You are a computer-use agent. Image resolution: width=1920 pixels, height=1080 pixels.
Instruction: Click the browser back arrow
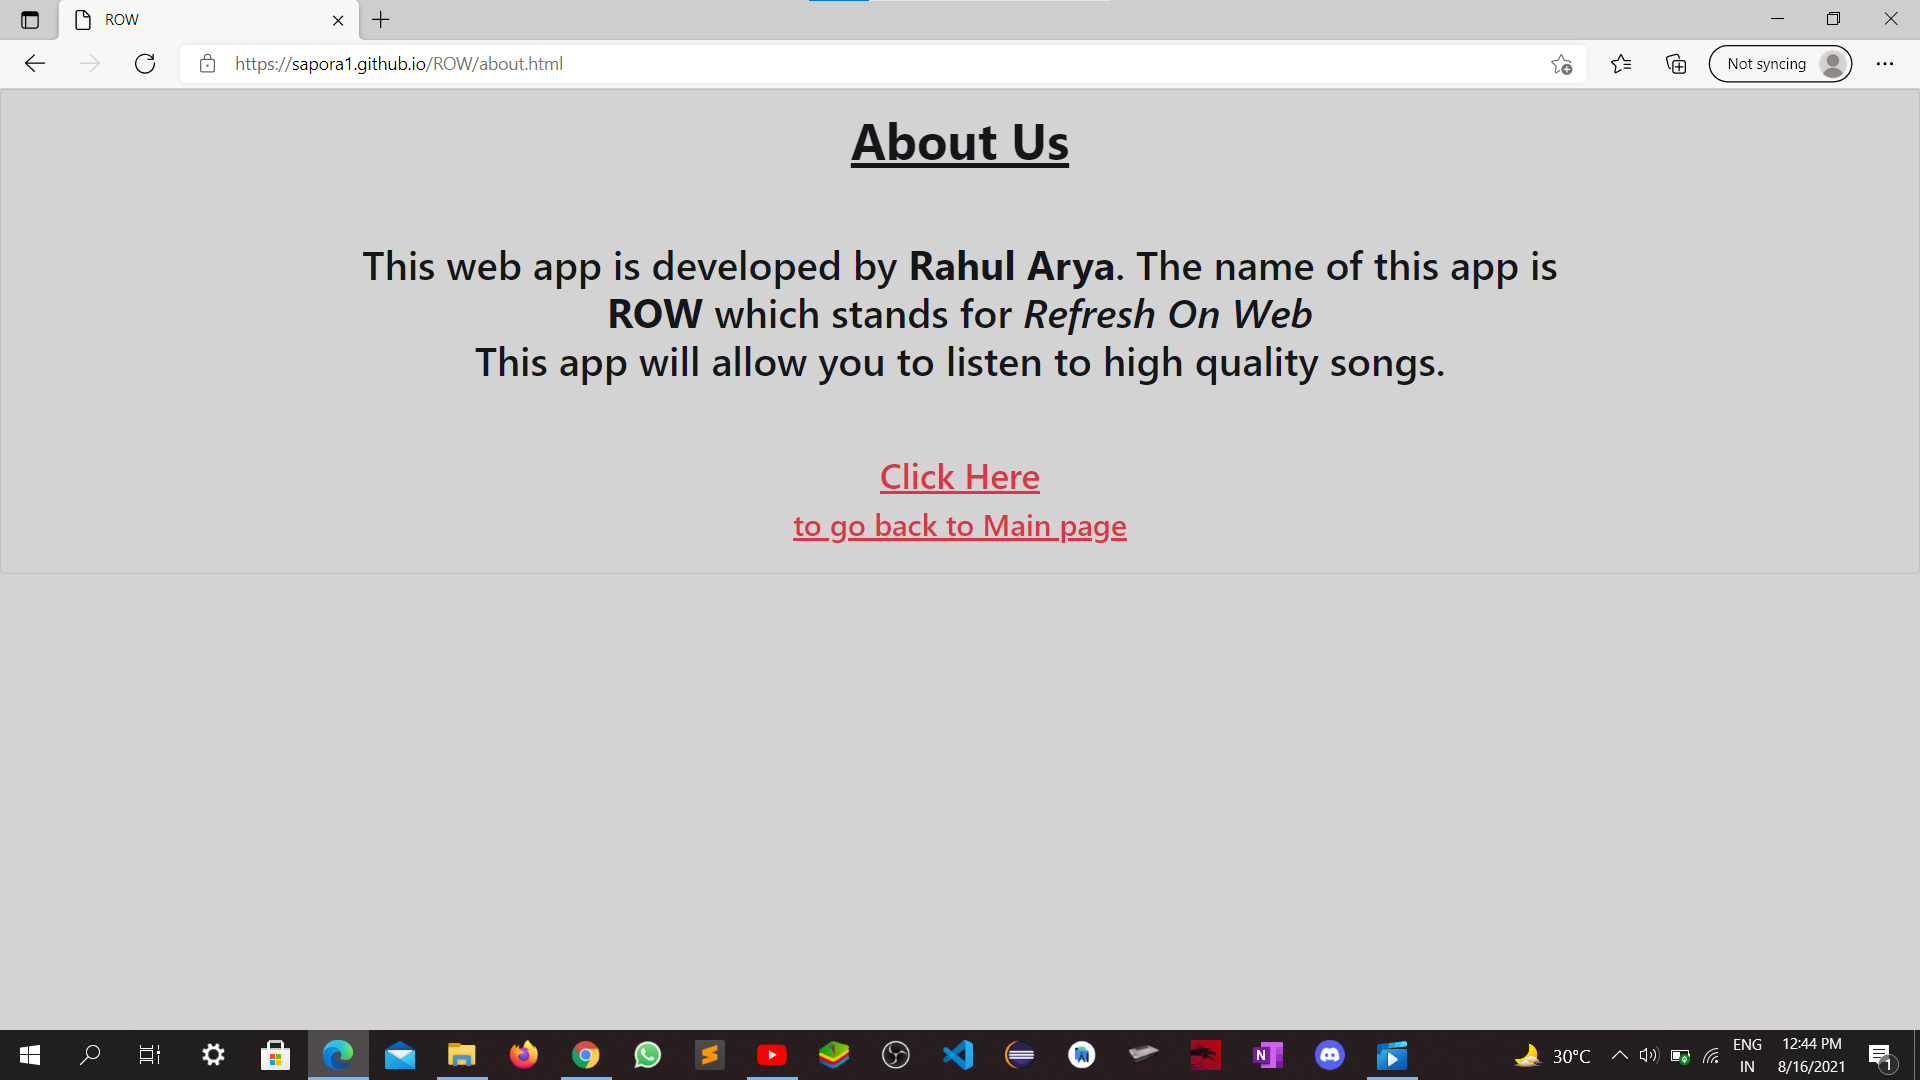35,64
